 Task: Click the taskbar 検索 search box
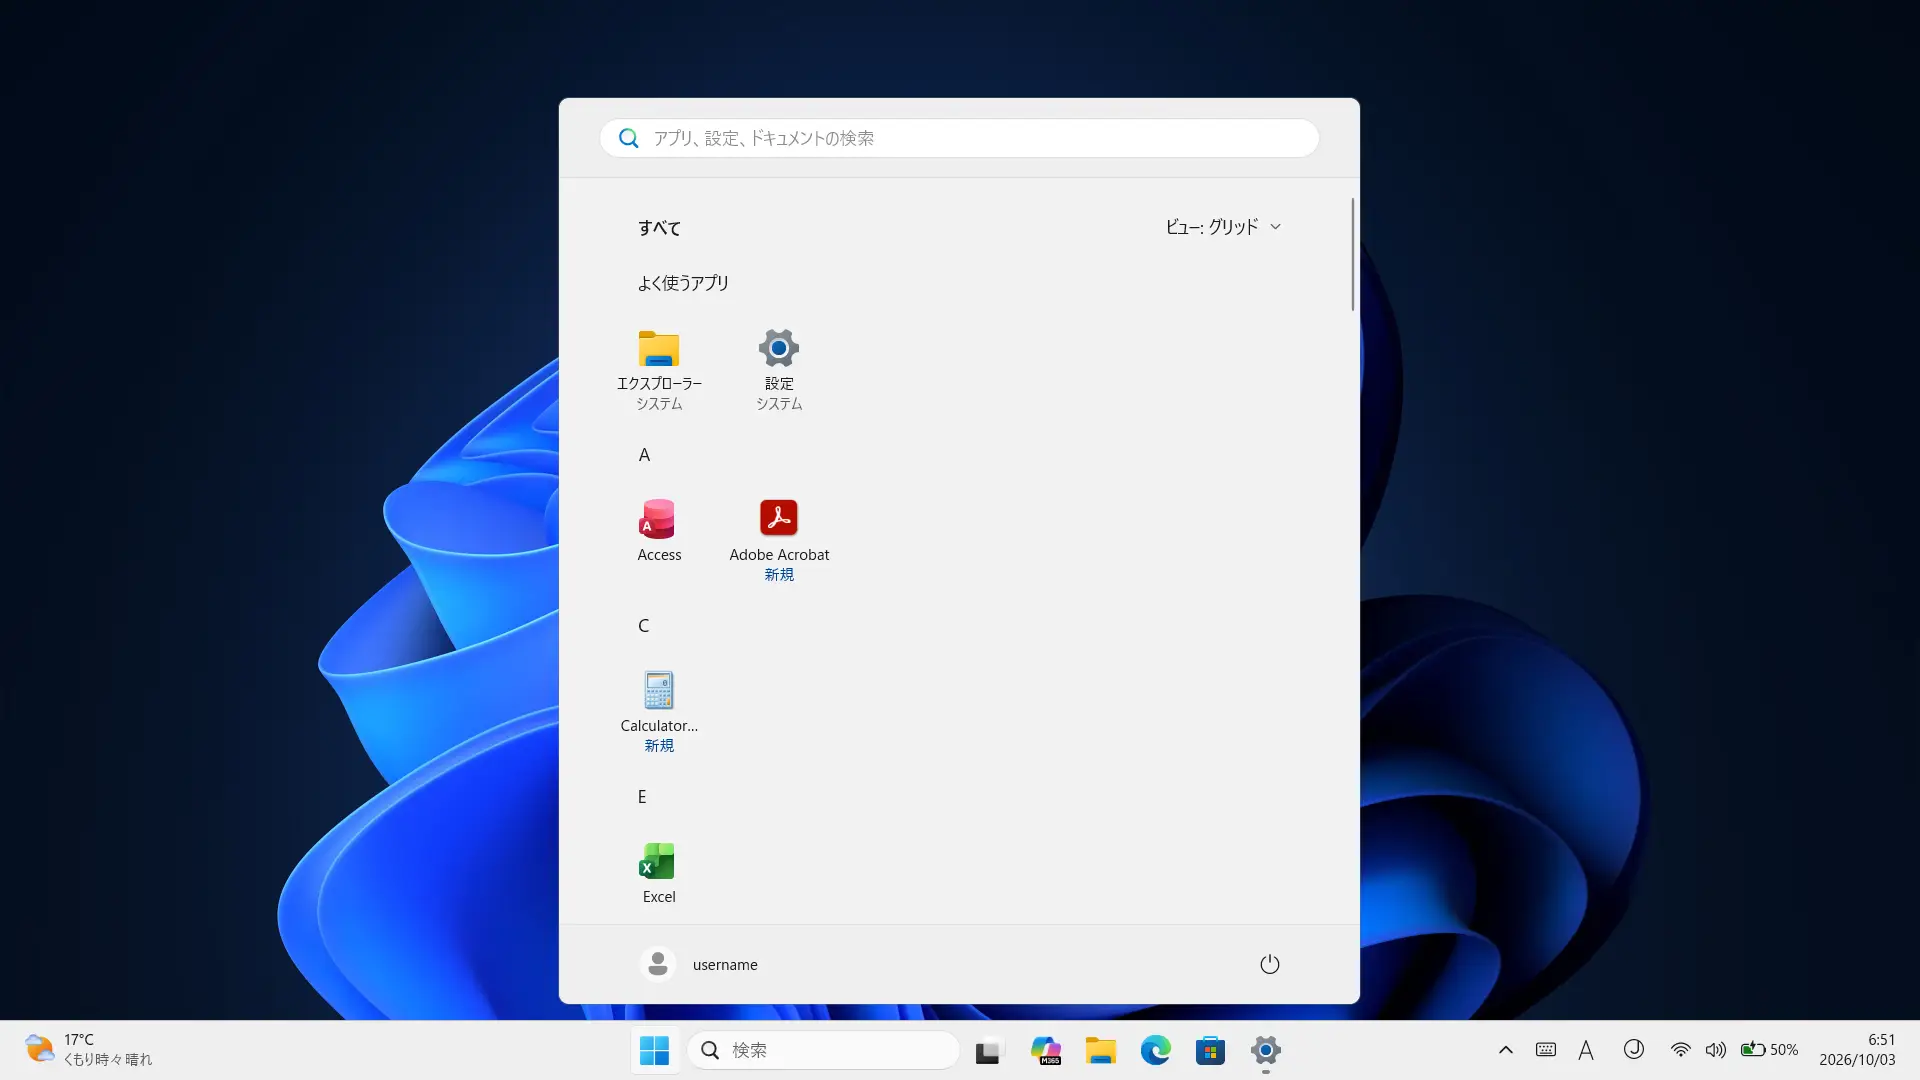point(823,1050)
